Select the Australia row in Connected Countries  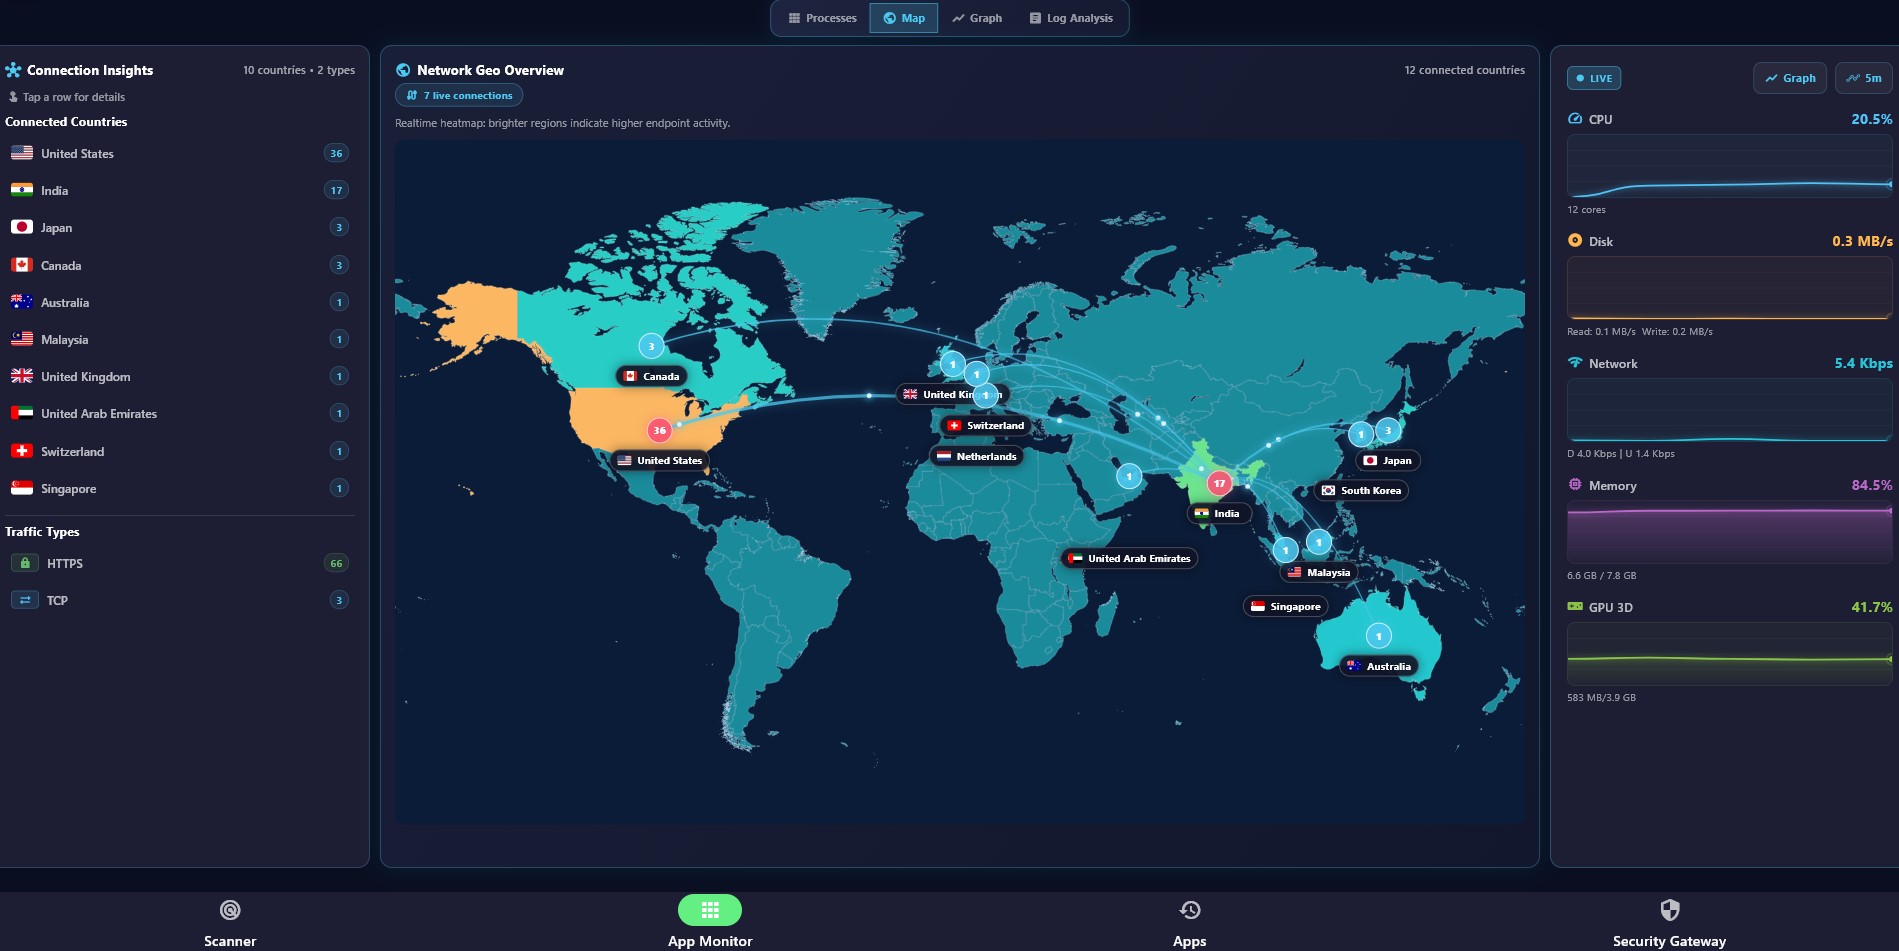(180, 302)
